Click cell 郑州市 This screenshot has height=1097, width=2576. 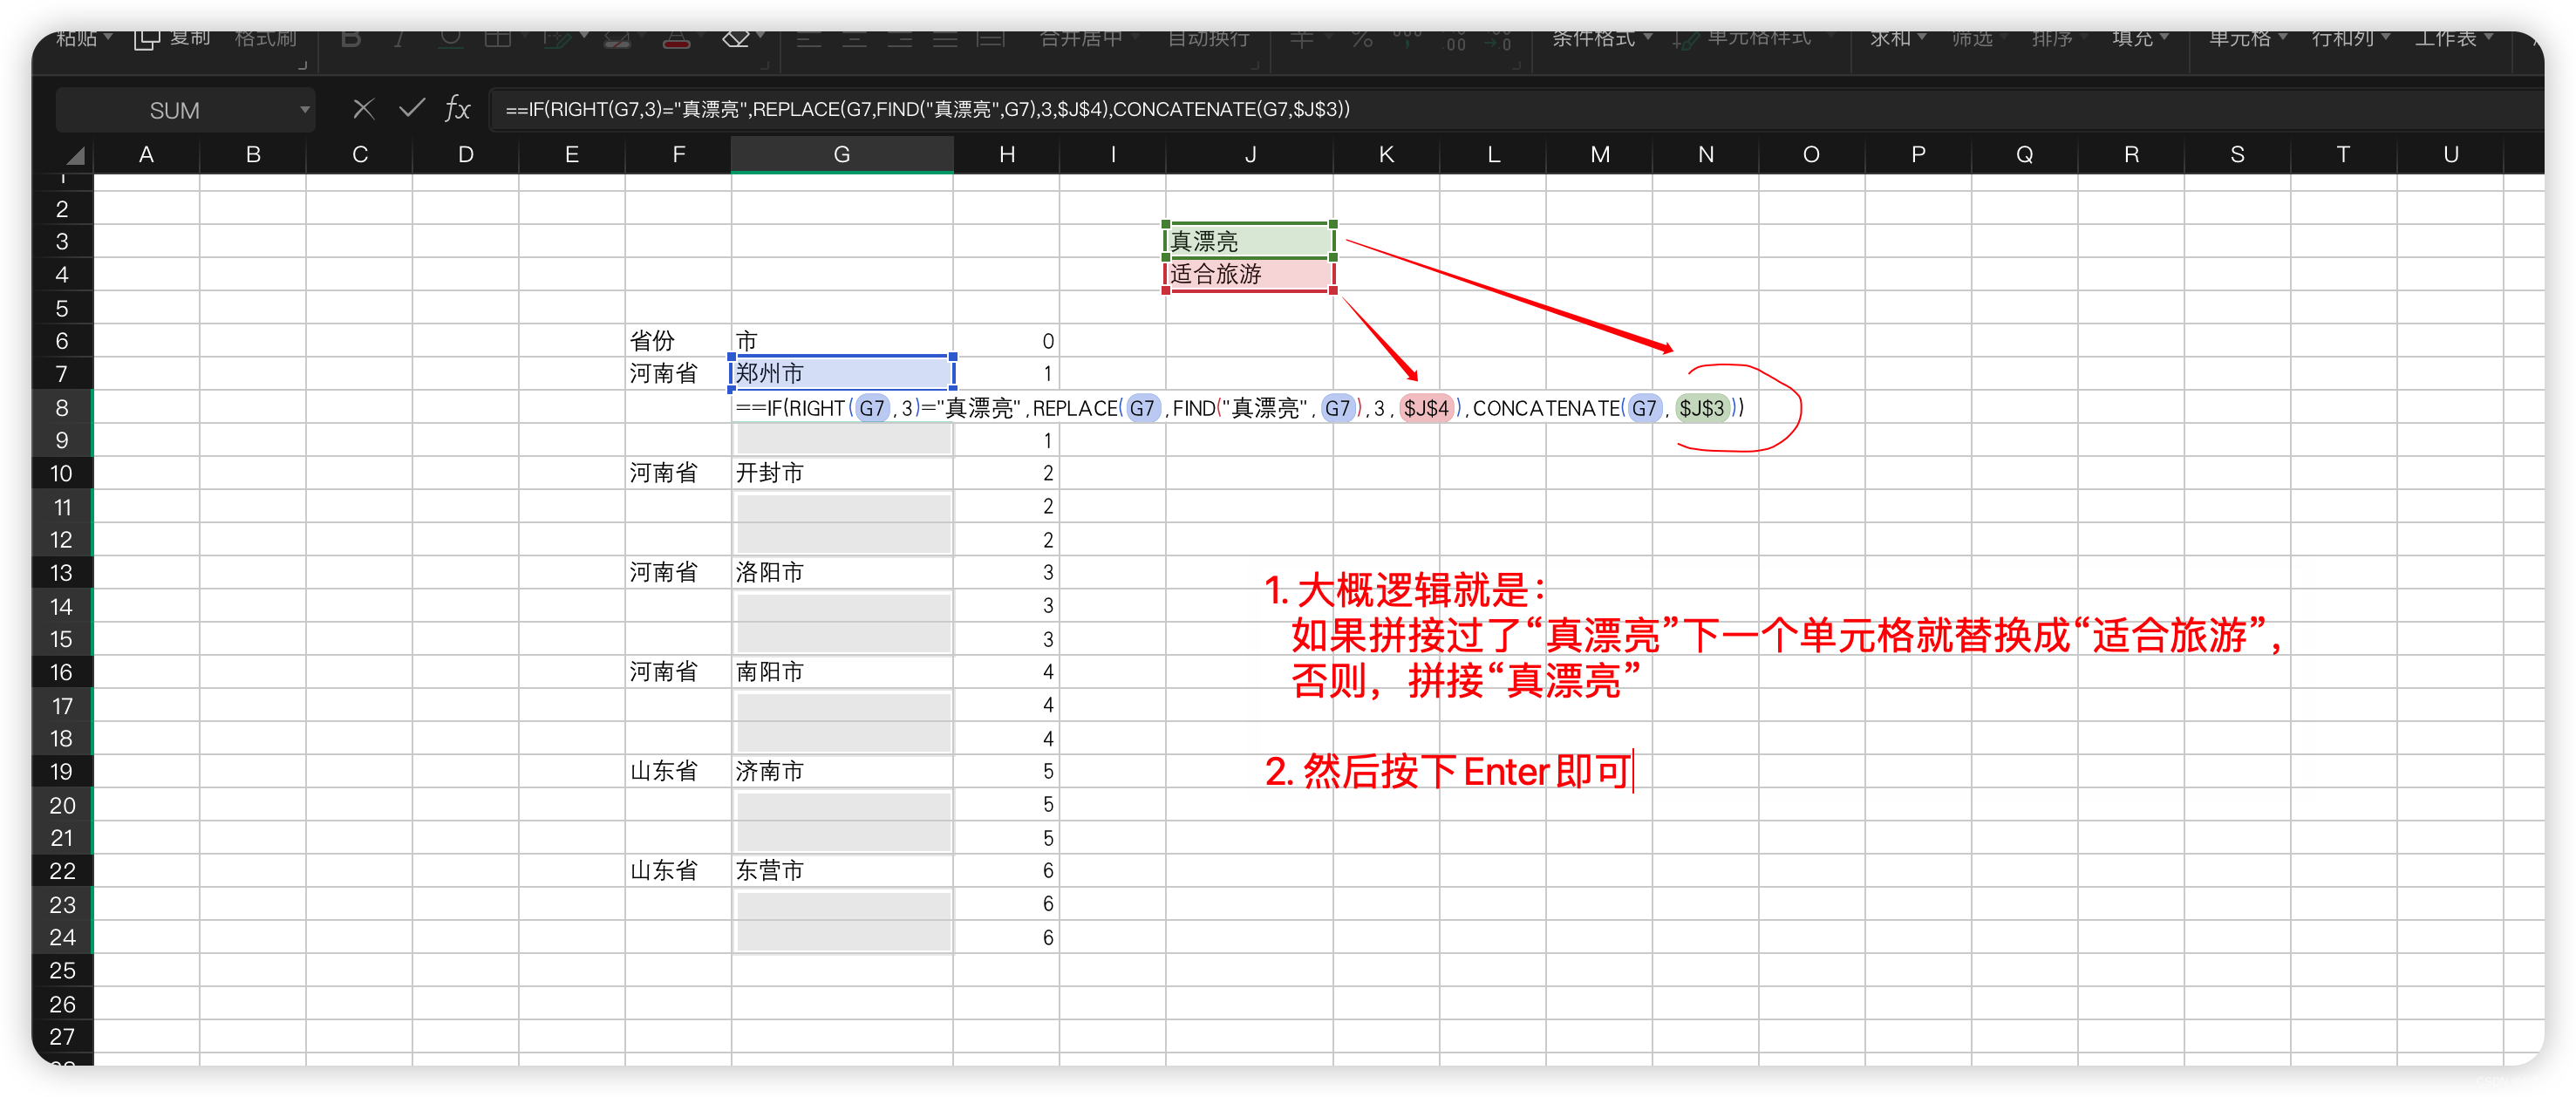[841, 374]
